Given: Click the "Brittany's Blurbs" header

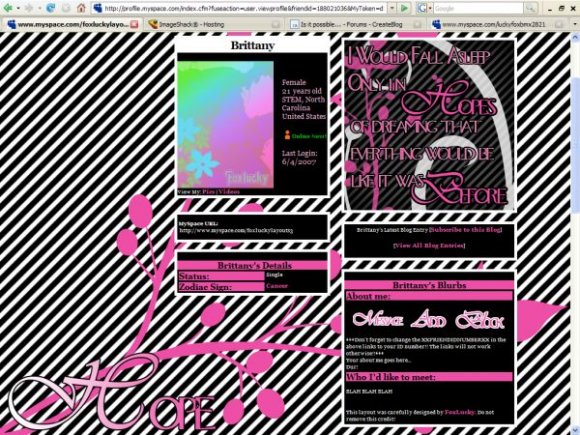Looking at the screenshot, I should pyautogui.click(x=429, y=285).
